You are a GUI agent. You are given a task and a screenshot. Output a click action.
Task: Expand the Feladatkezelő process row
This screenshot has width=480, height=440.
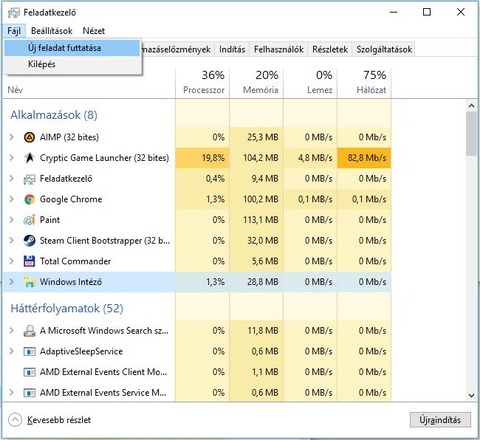(x=12, y=178)
